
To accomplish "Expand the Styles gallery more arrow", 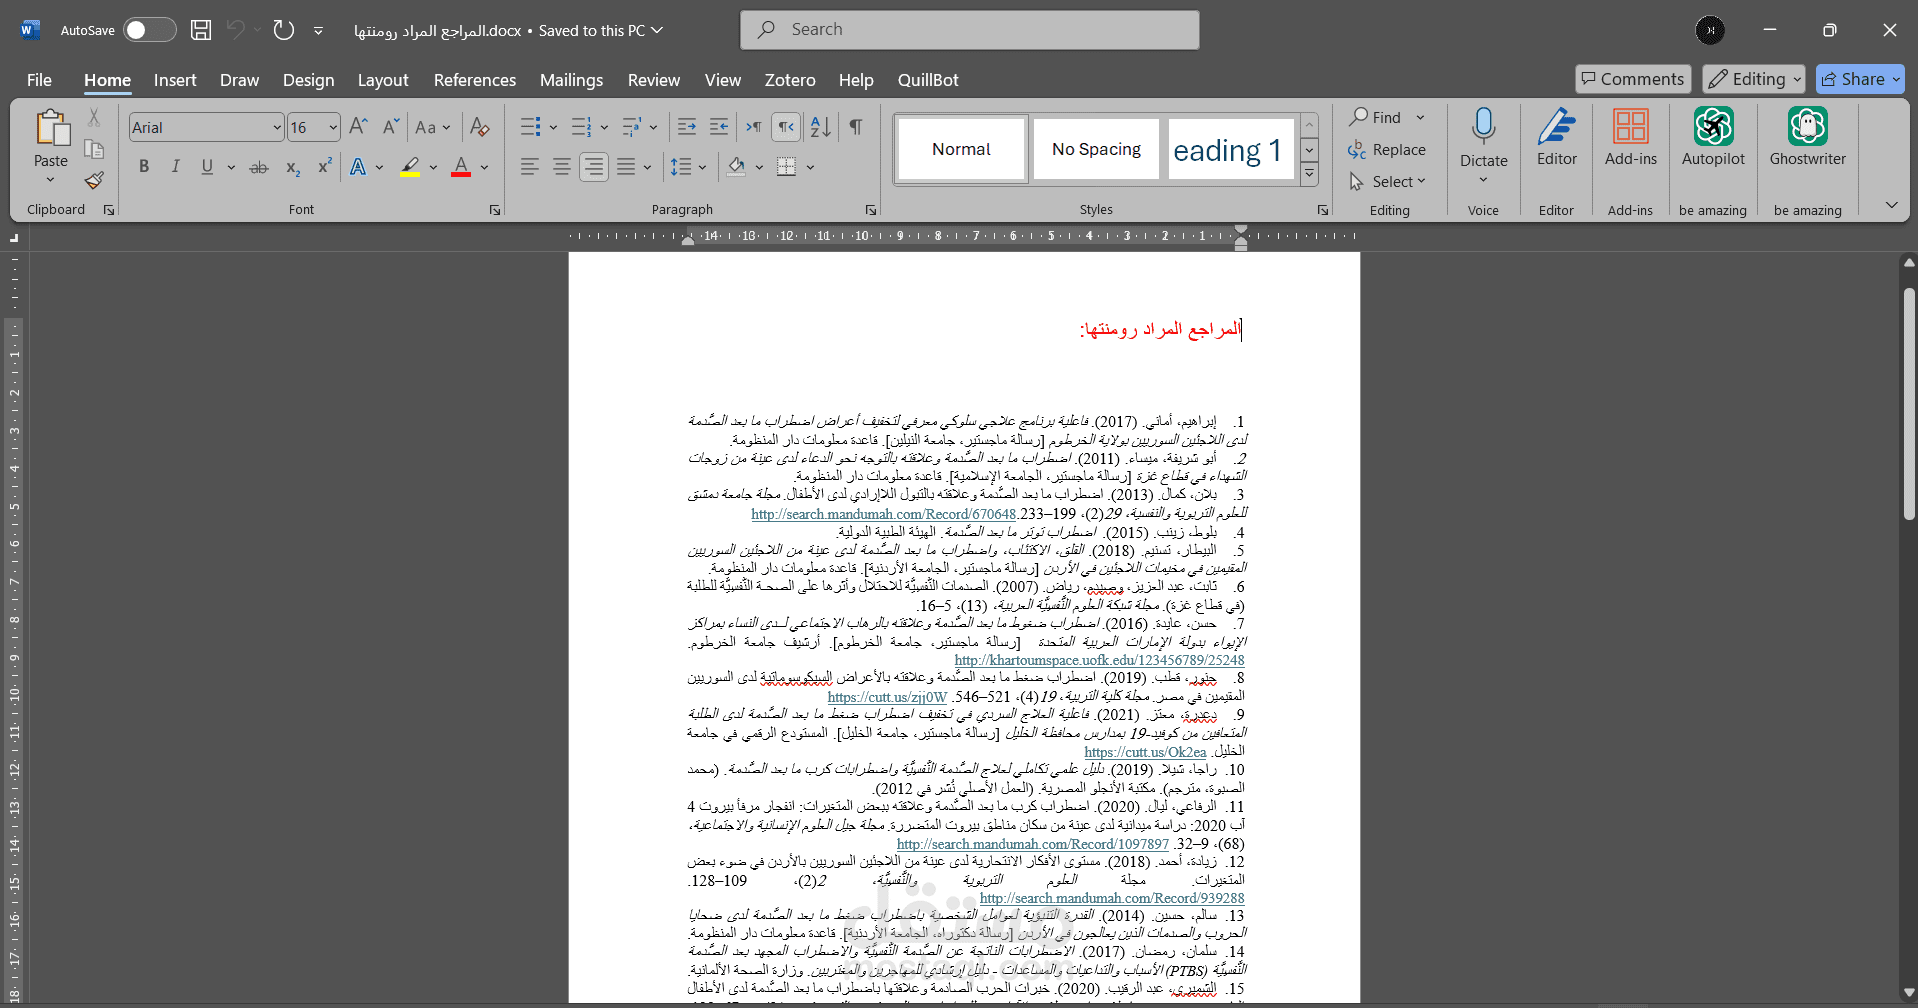I will [1309, 174].
